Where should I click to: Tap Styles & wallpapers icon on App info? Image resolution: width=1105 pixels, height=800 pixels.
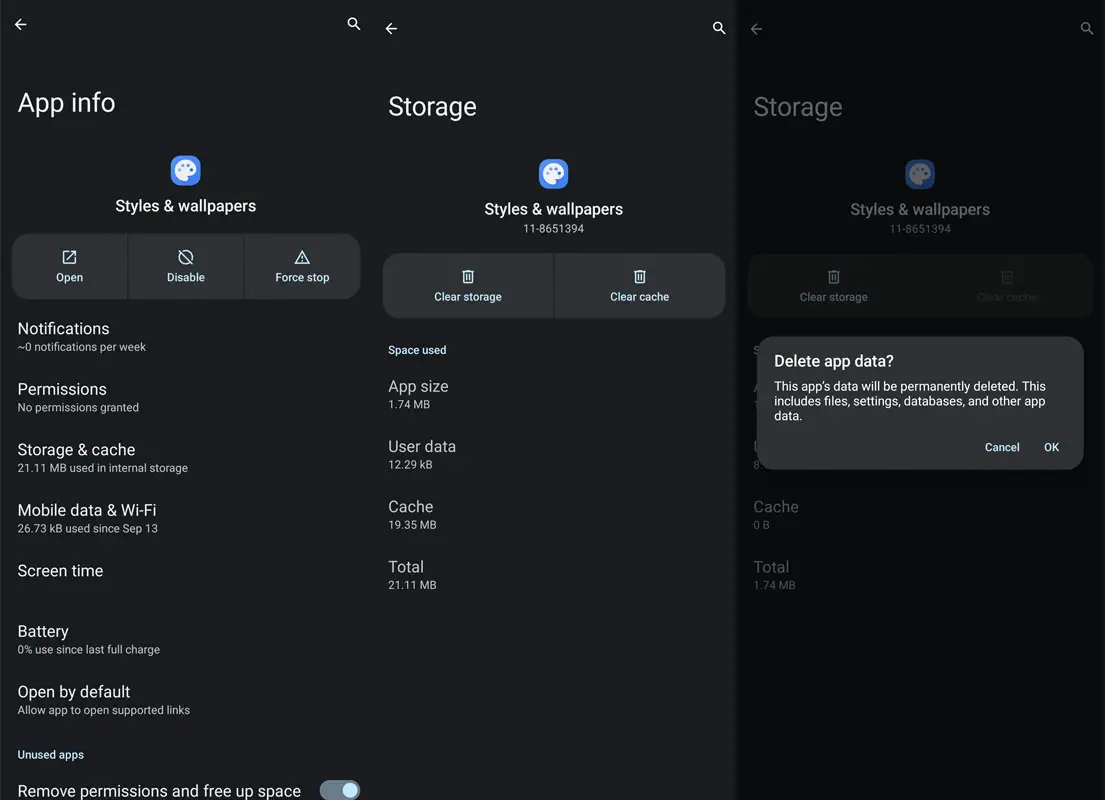coord(185,171)
